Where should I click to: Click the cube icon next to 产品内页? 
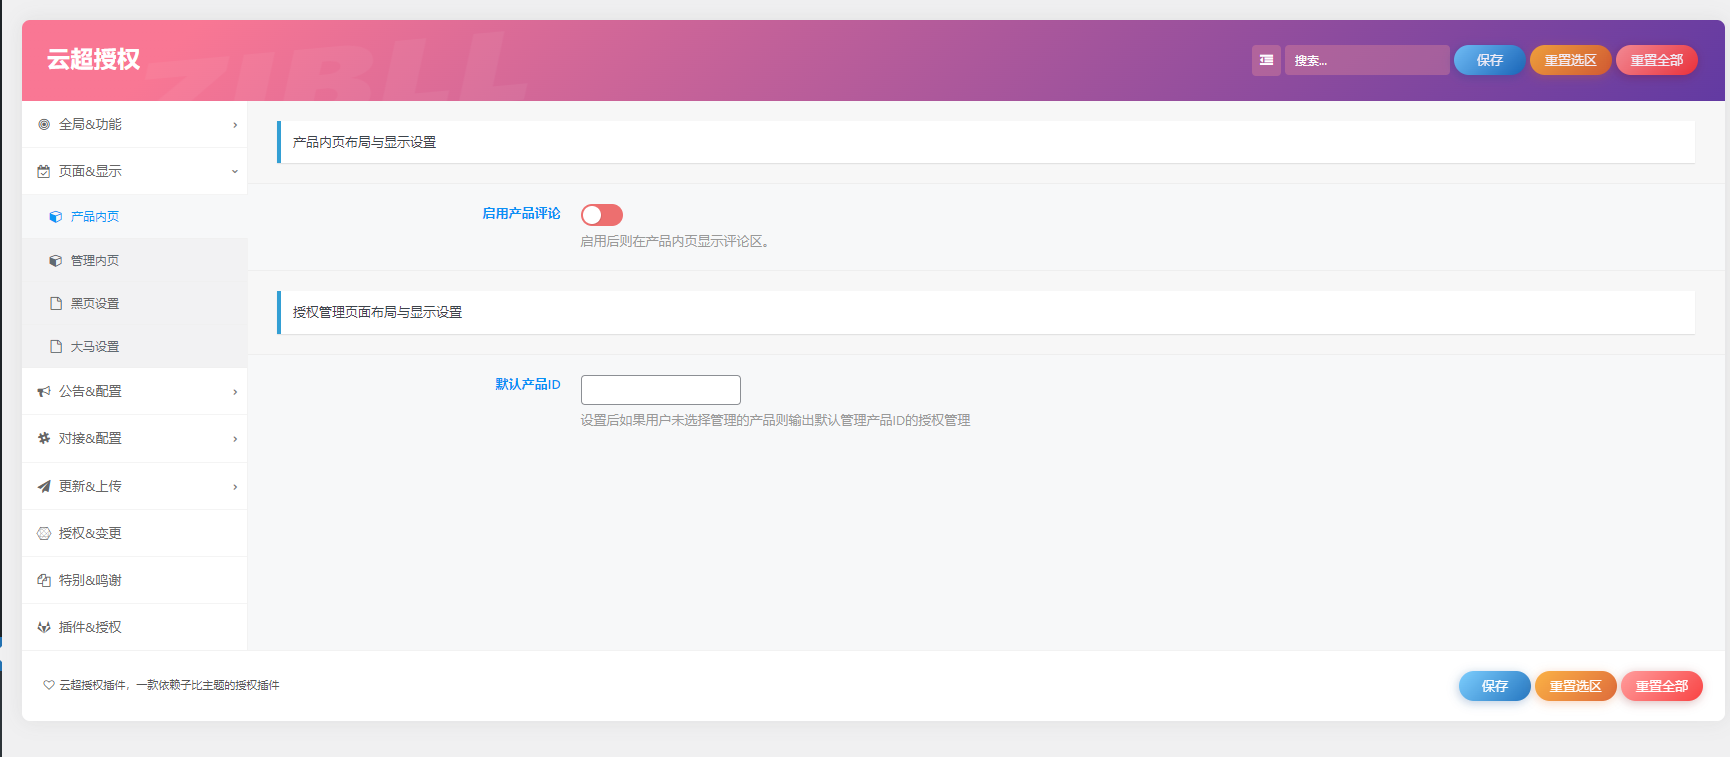pyautogui.click(x=56, y=217)
